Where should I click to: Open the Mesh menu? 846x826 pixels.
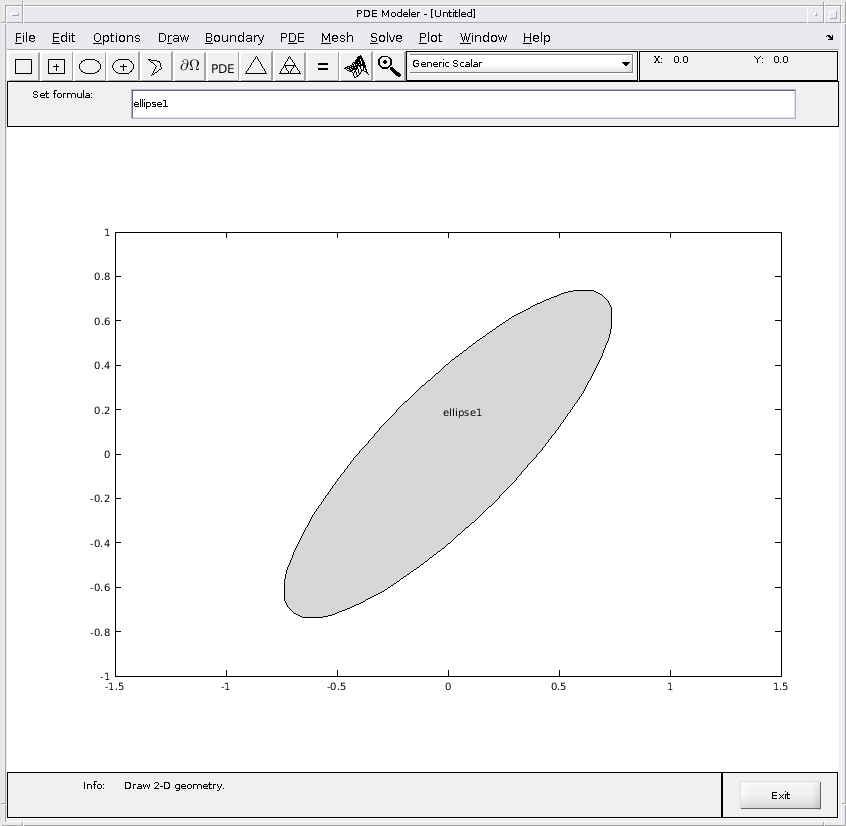pyautogui.click(x=337, y=38)
